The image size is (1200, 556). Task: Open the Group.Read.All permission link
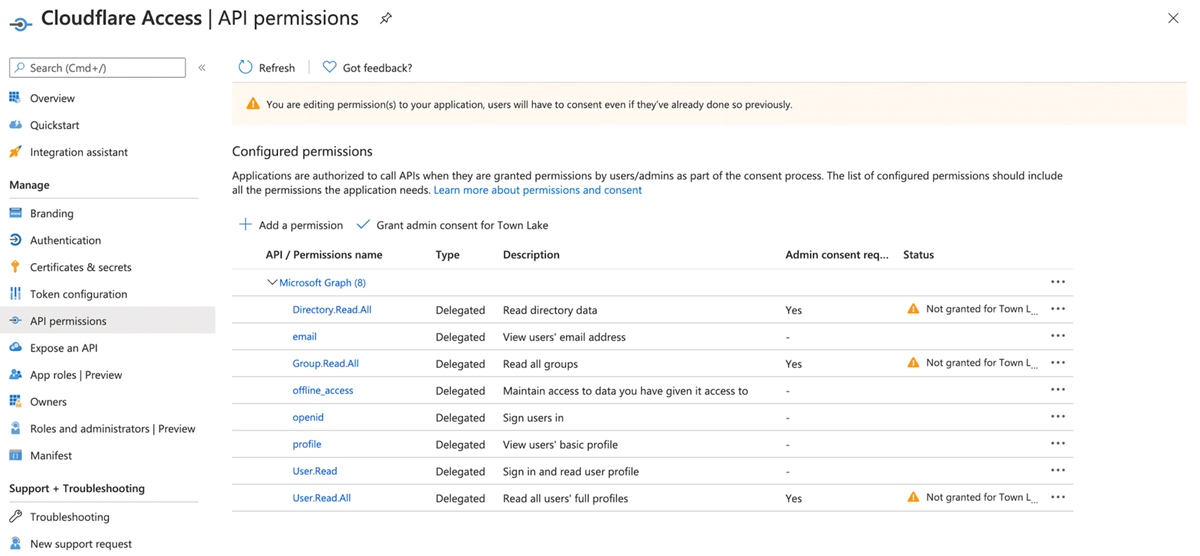325,364
